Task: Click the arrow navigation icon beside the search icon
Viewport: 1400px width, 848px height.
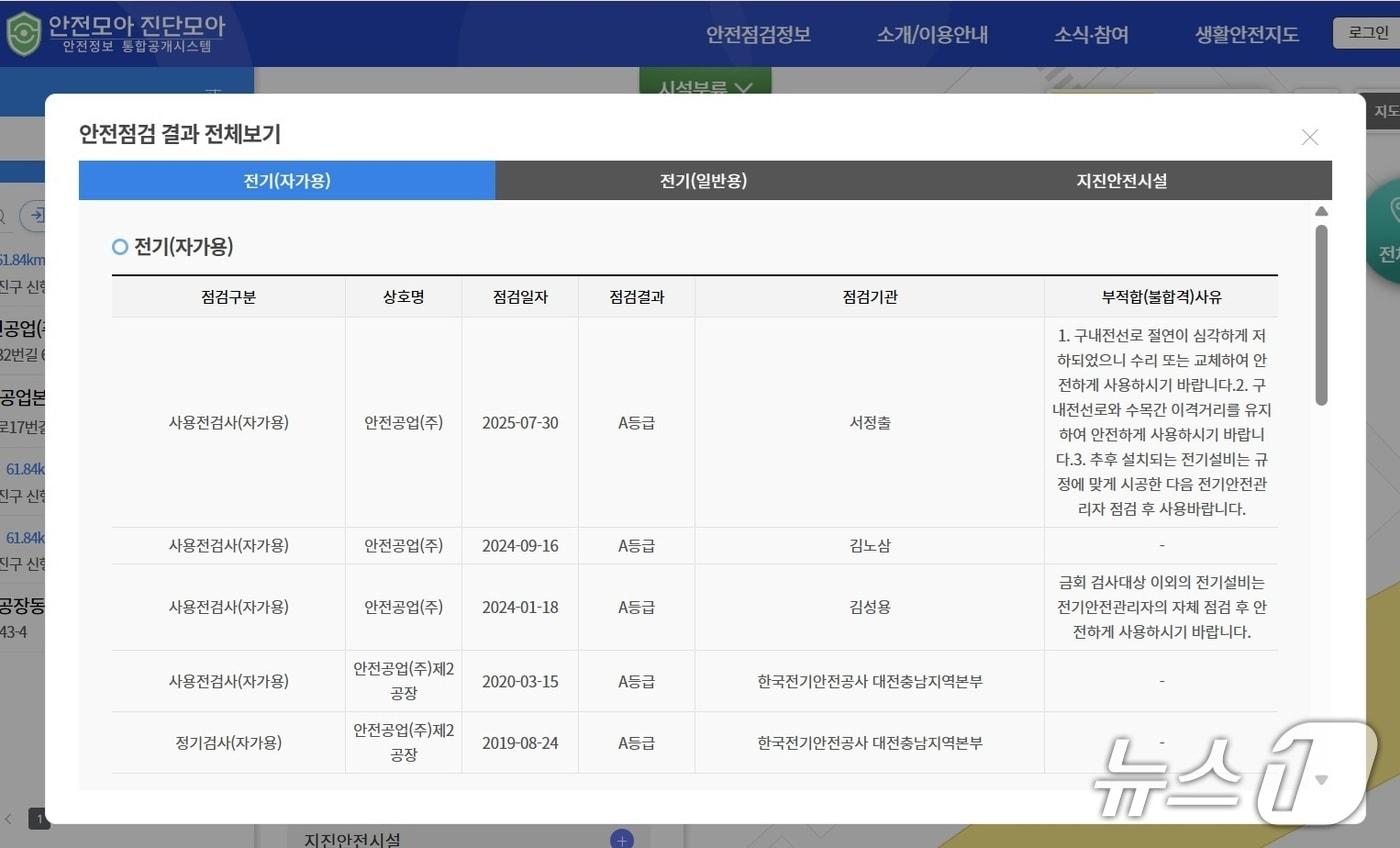Action: click(x=37, y=215)
